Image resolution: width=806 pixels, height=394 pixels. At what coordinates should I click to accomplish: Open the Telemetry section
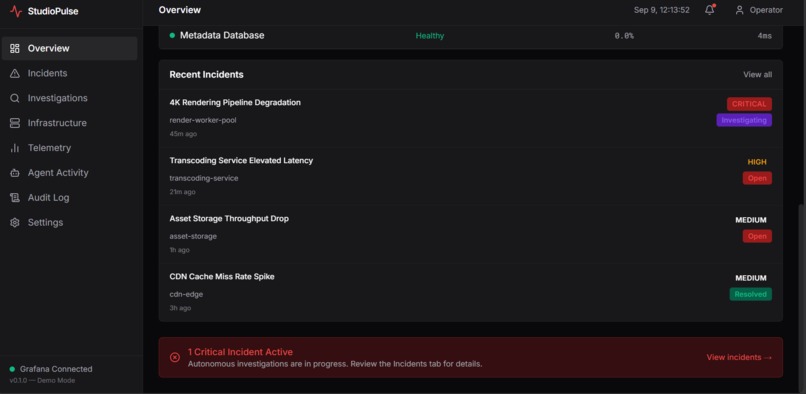click(69, 148)
